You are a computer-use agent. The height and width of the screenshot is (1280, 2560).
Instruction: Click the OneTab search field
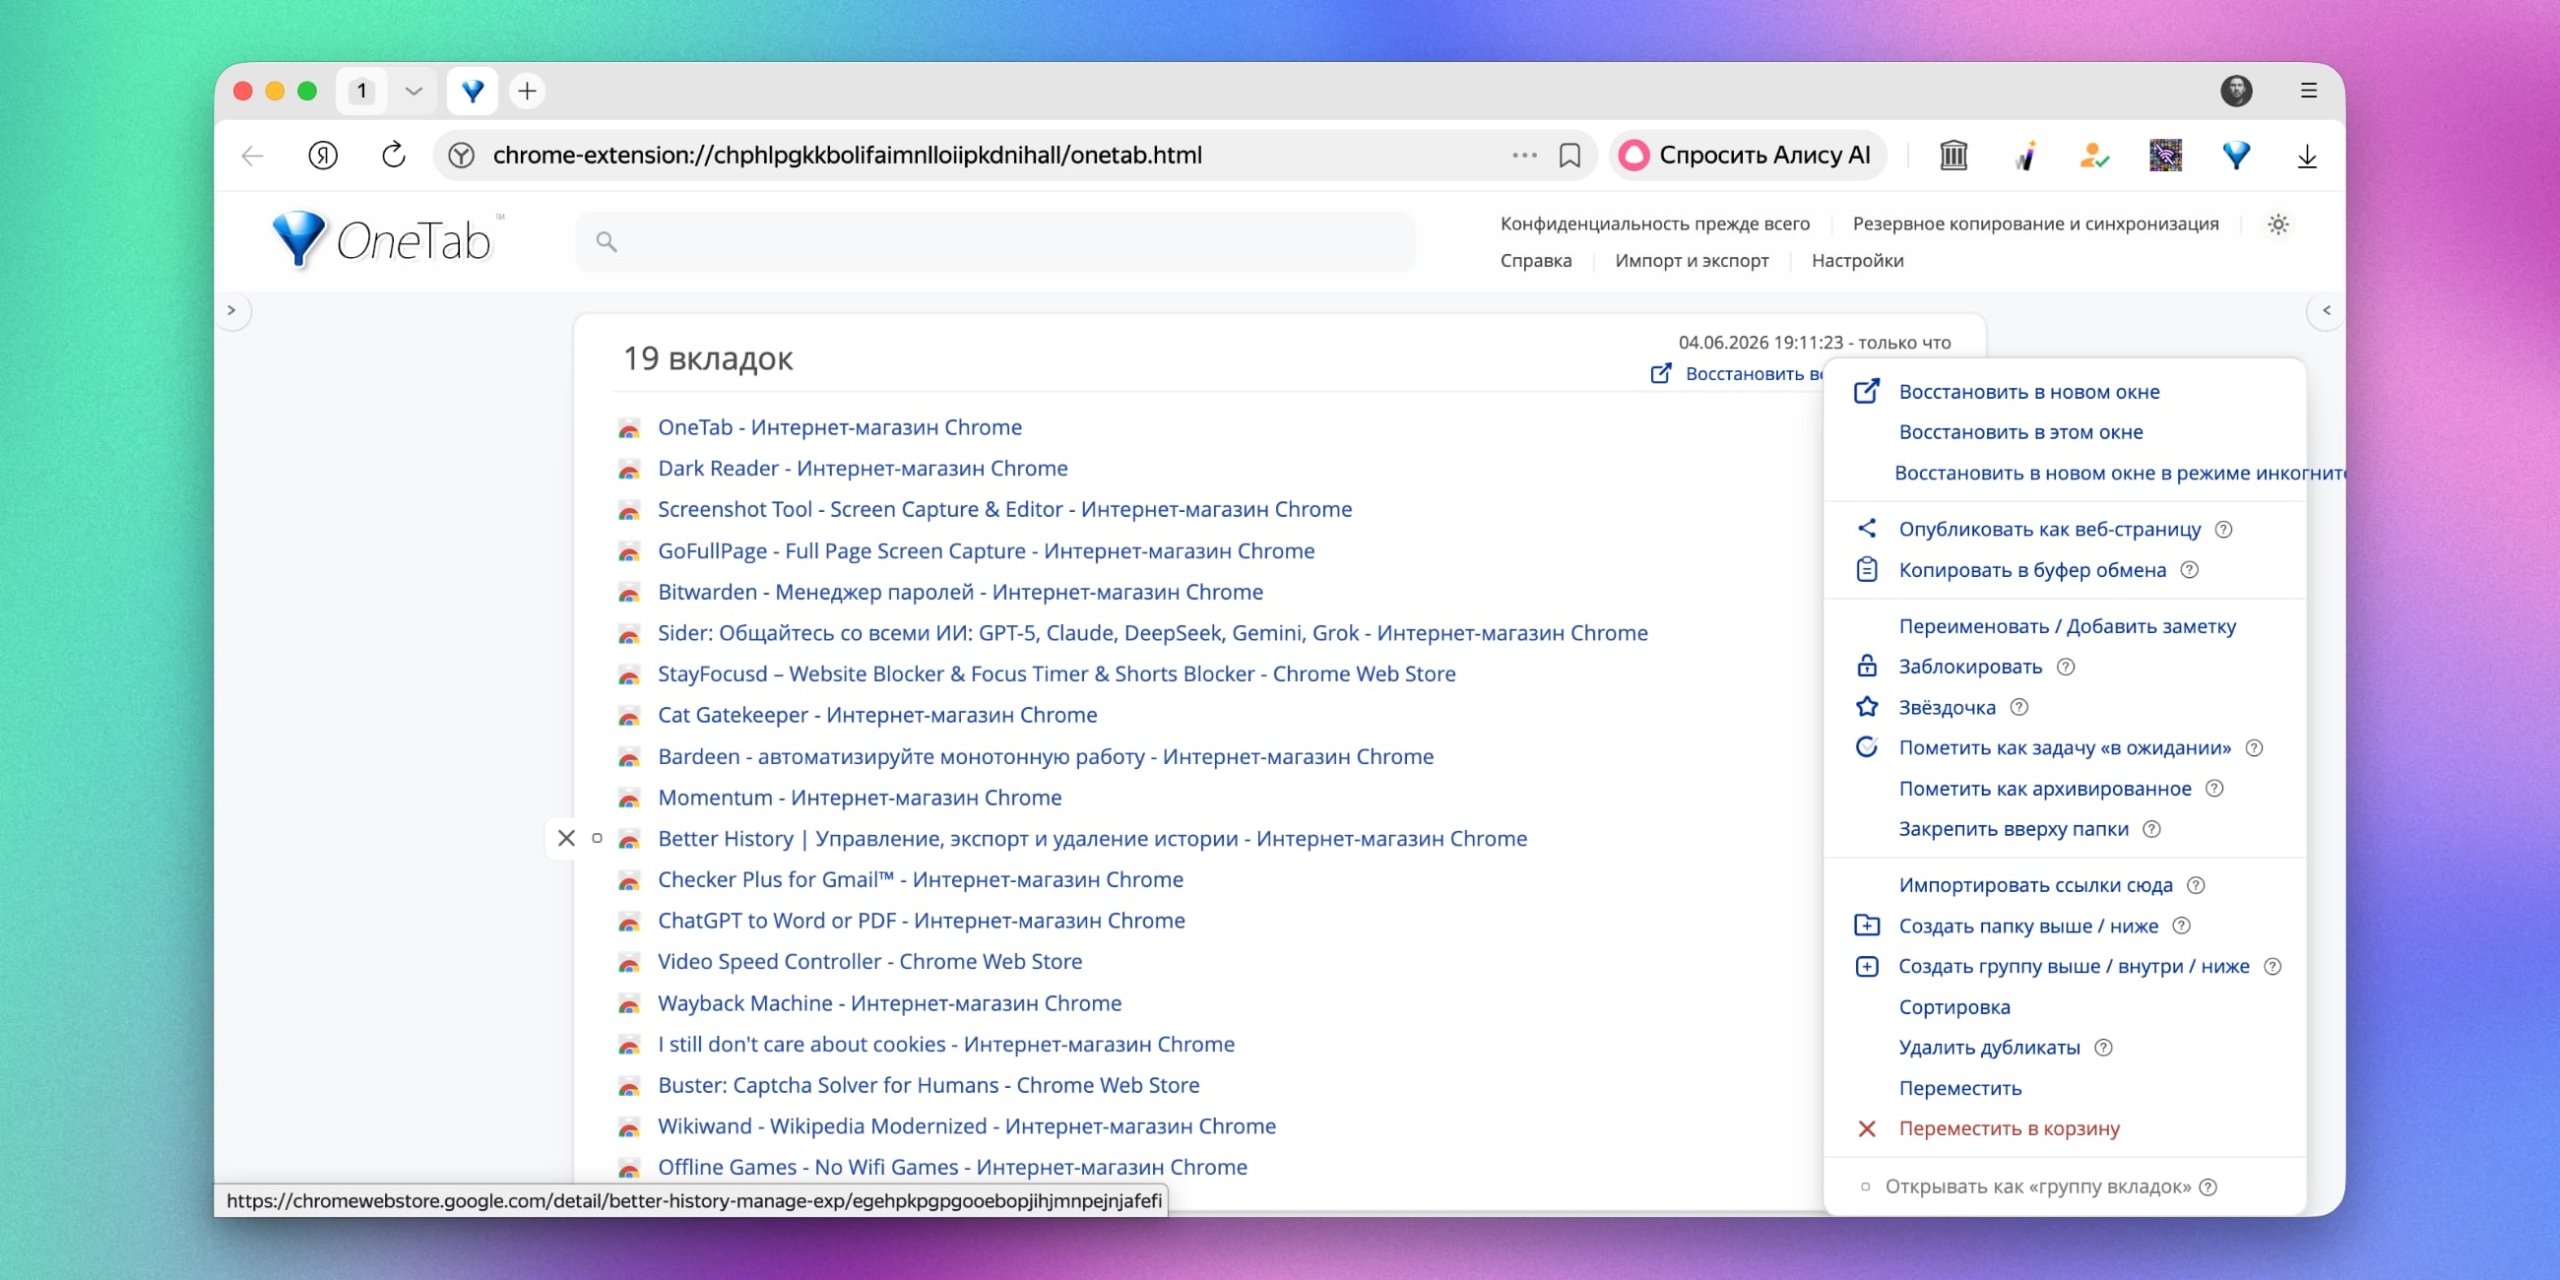(x=995, y=241)
